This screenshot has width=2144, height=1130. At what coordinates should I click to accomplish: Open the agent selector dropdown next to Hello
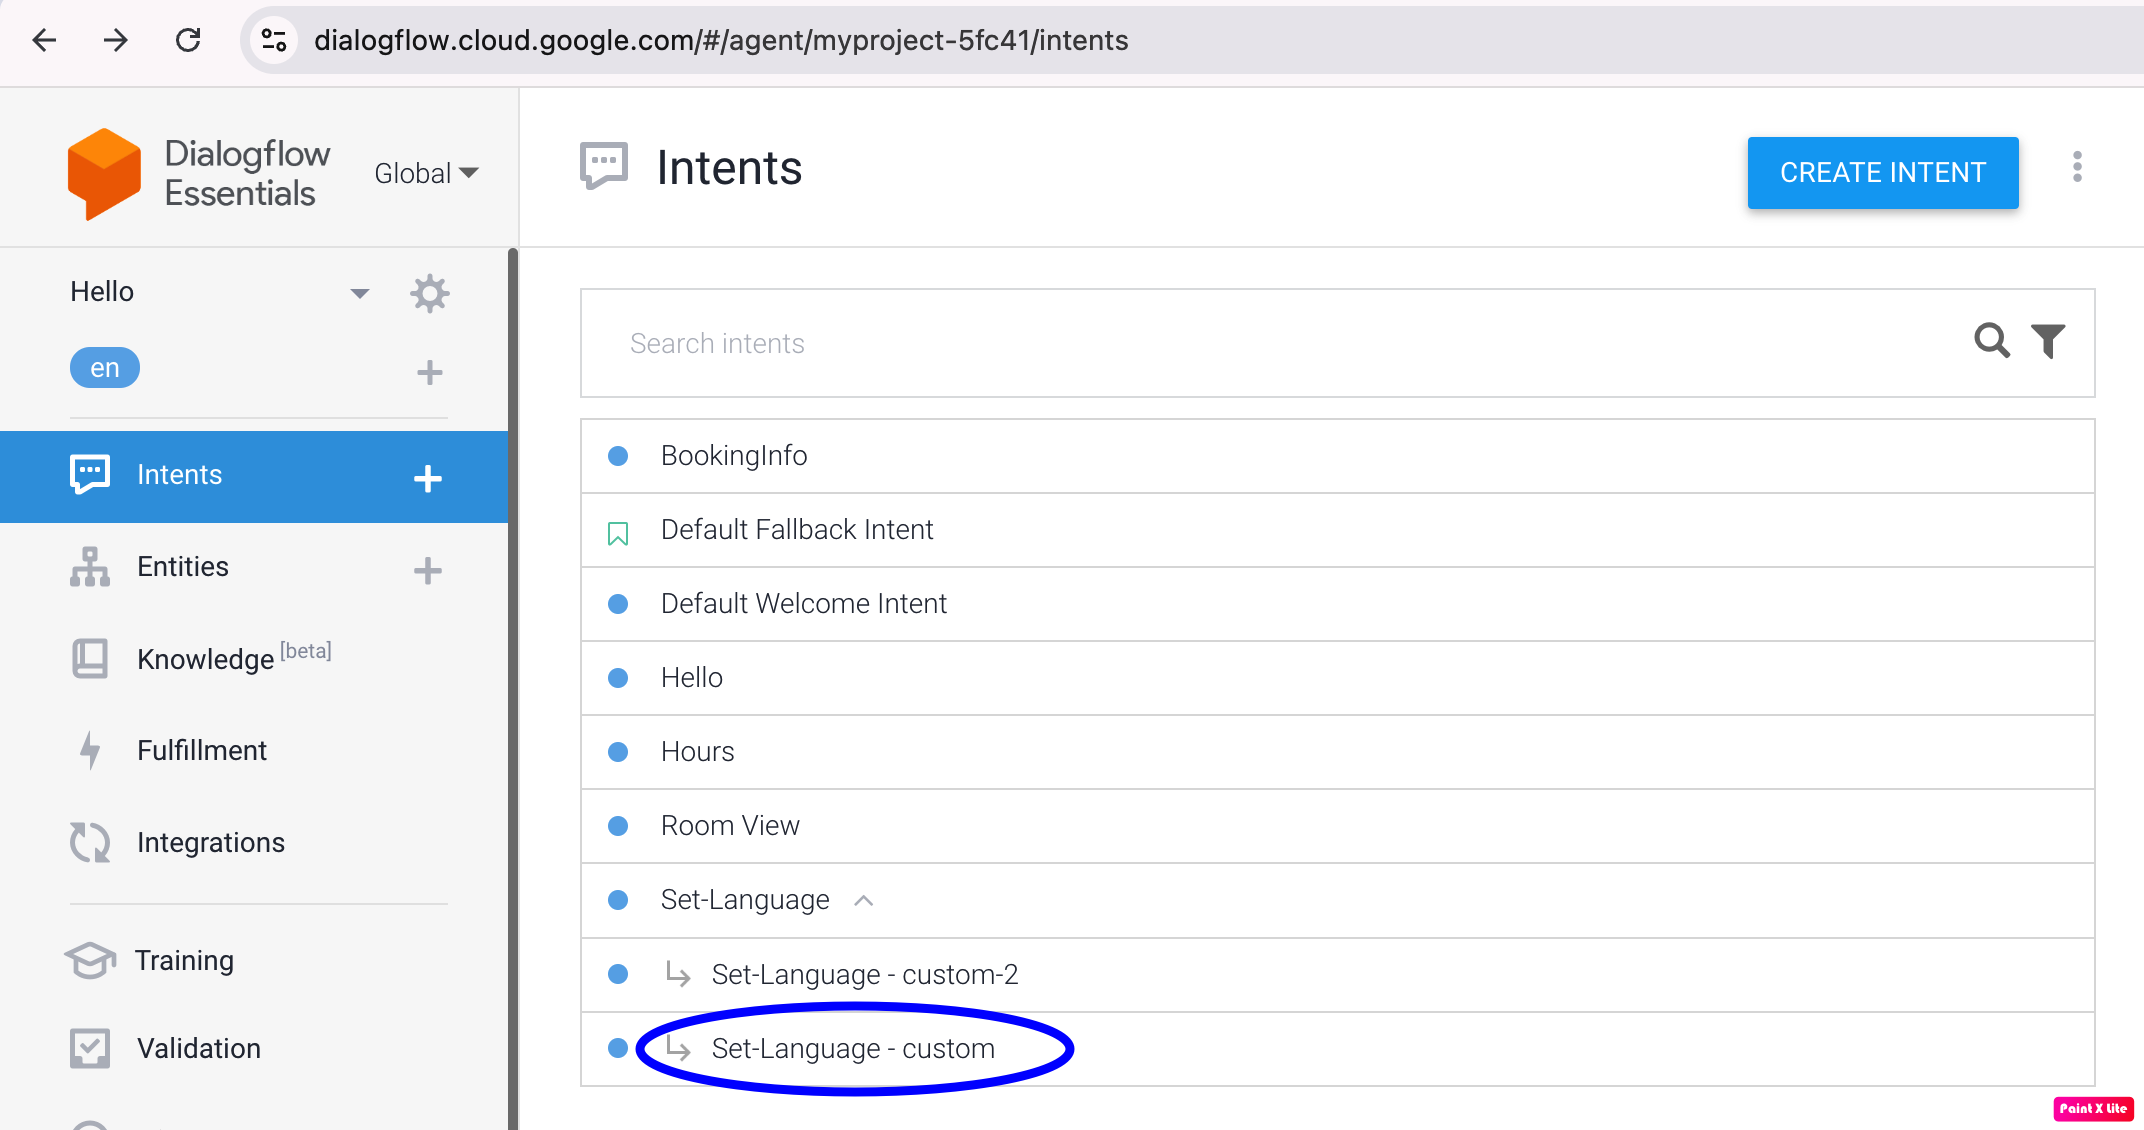coord(360,293)
